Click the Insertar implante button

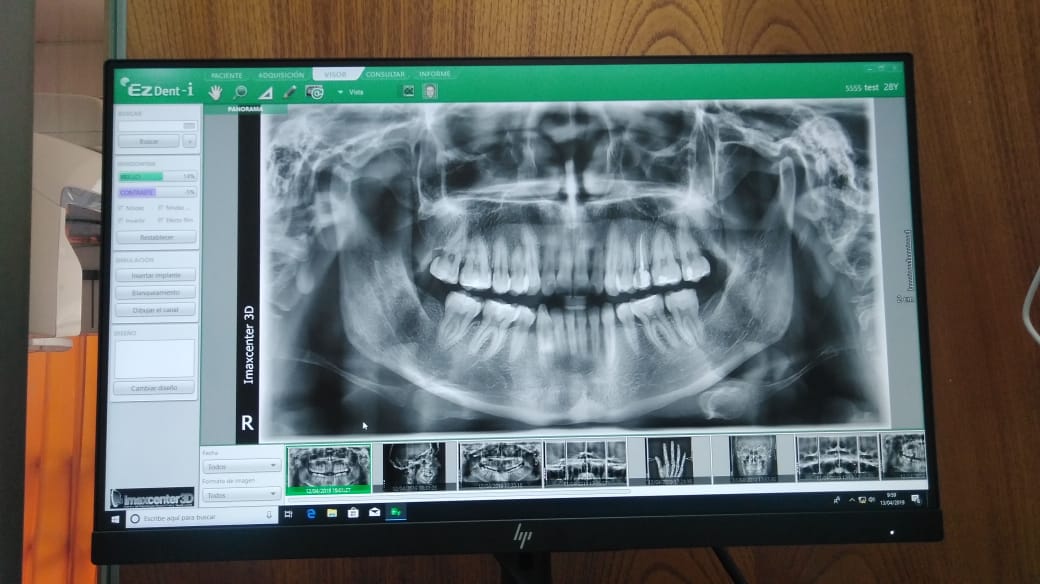click(155, 275)
